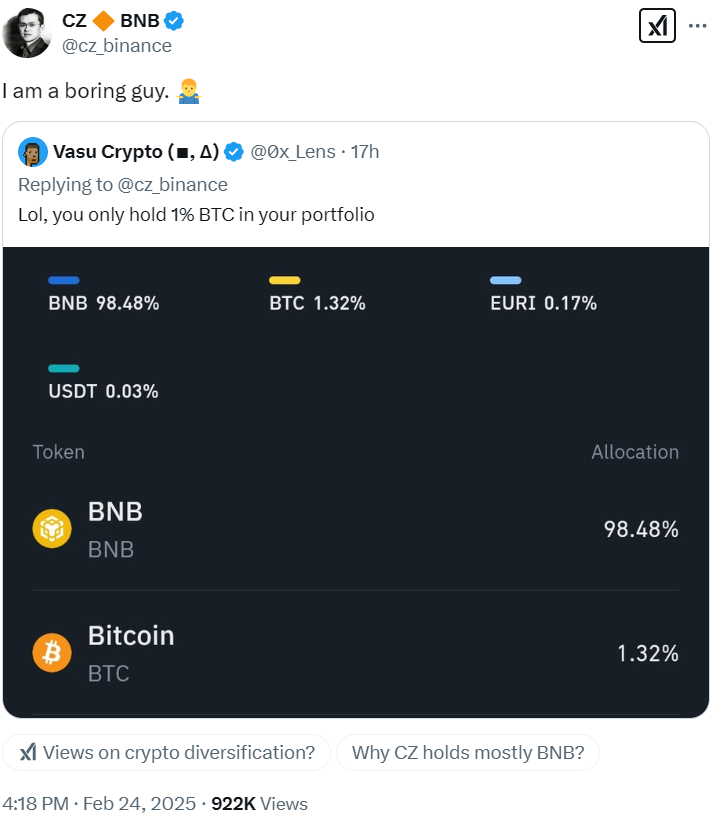Click Vasu Crypto's verified badge
Viewport: 726px width, 816px height.
(234, 152)
